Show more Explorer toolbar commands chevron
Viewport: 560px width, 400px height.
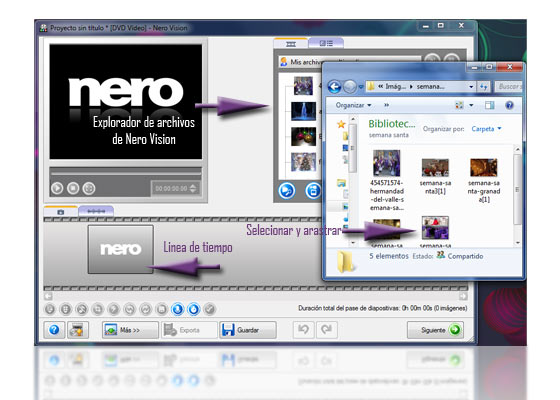click(386, 105)
